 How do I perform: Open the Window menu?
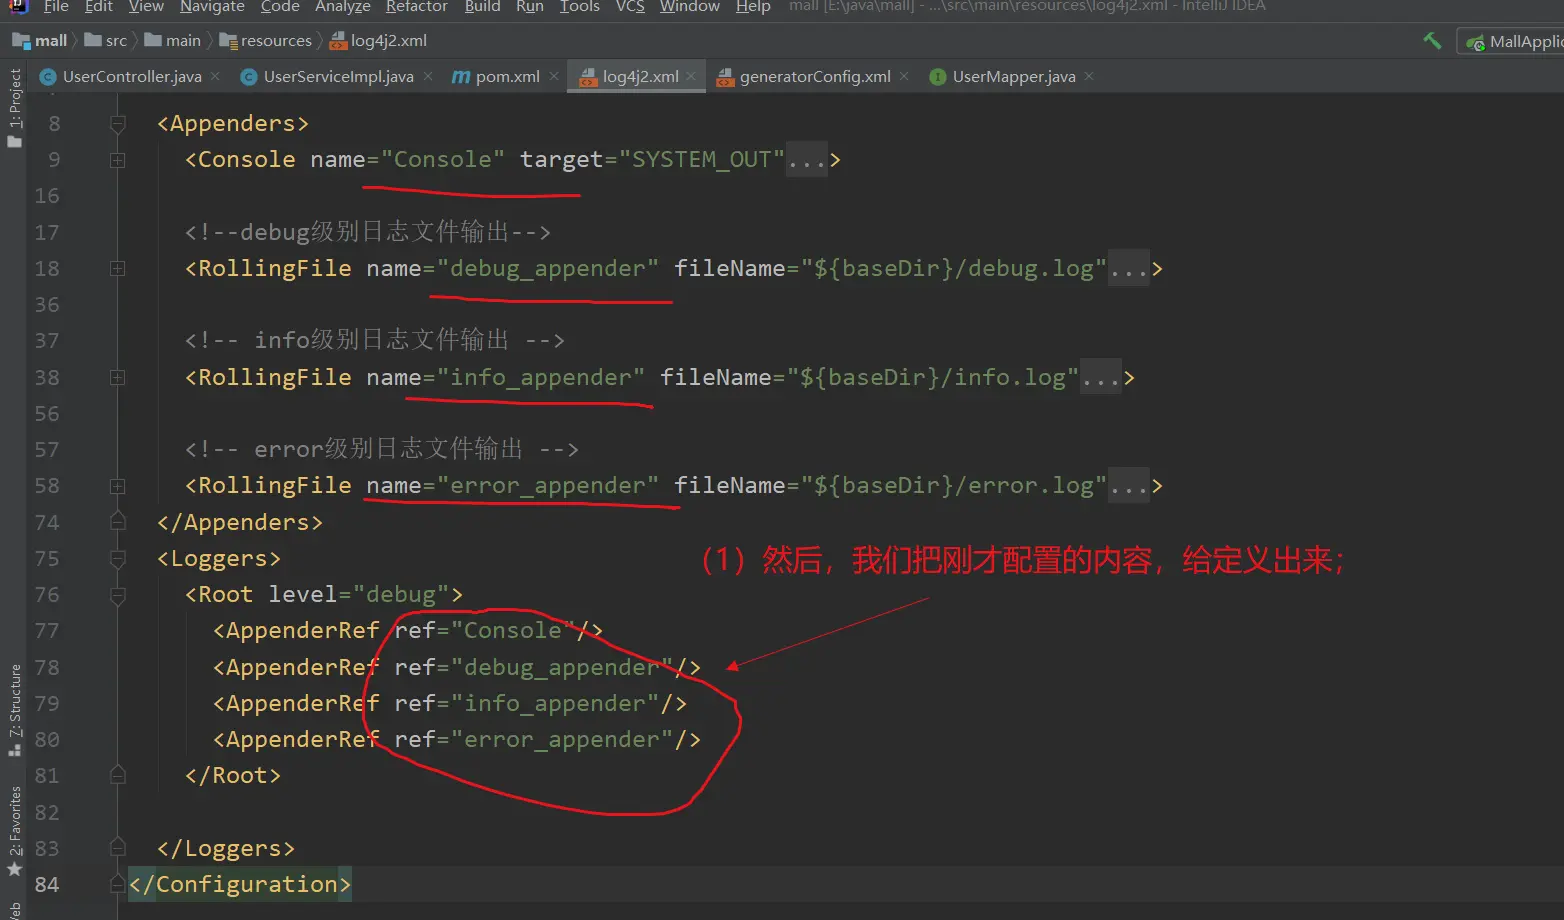coord(690,6)
